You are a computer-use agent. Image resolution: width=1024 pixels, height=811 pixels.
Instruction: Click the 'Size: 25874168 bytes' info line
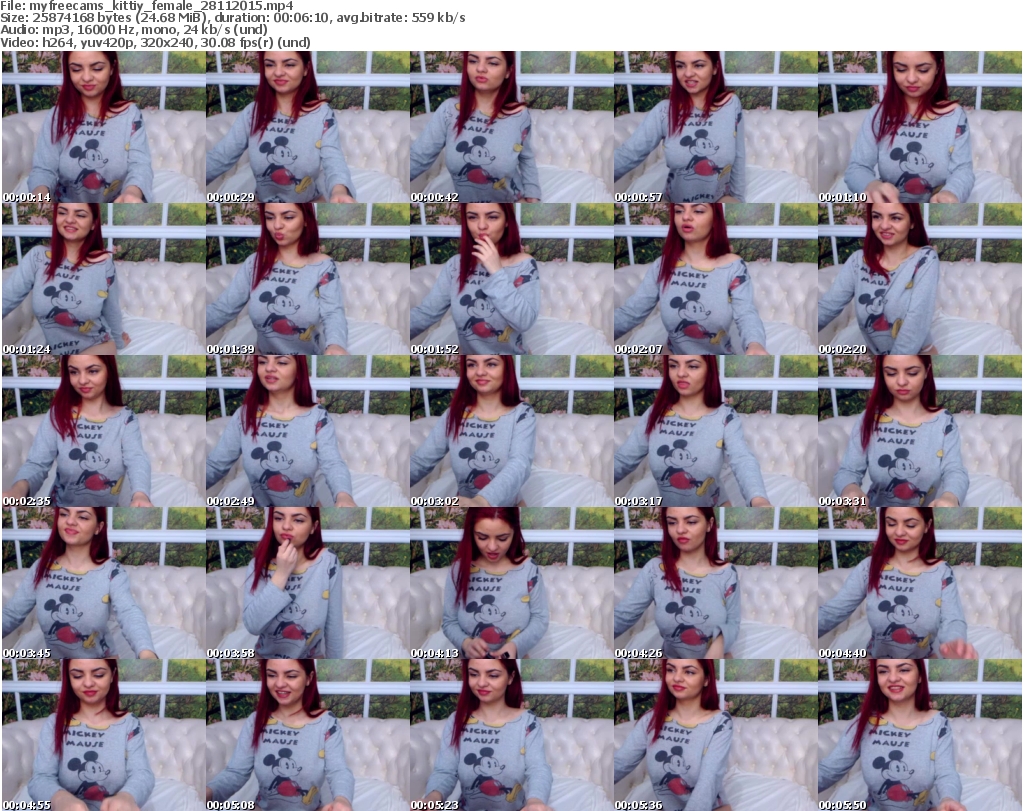(x=233, y=18)
